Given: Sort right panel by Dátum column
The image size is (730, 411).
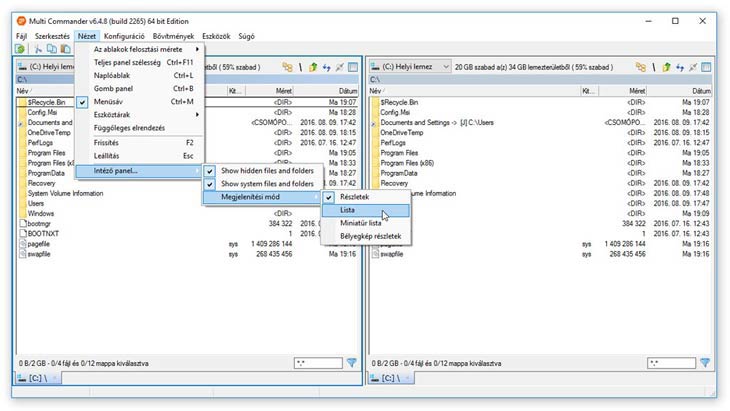Looking at the screenshot, I should click(679, 91).
